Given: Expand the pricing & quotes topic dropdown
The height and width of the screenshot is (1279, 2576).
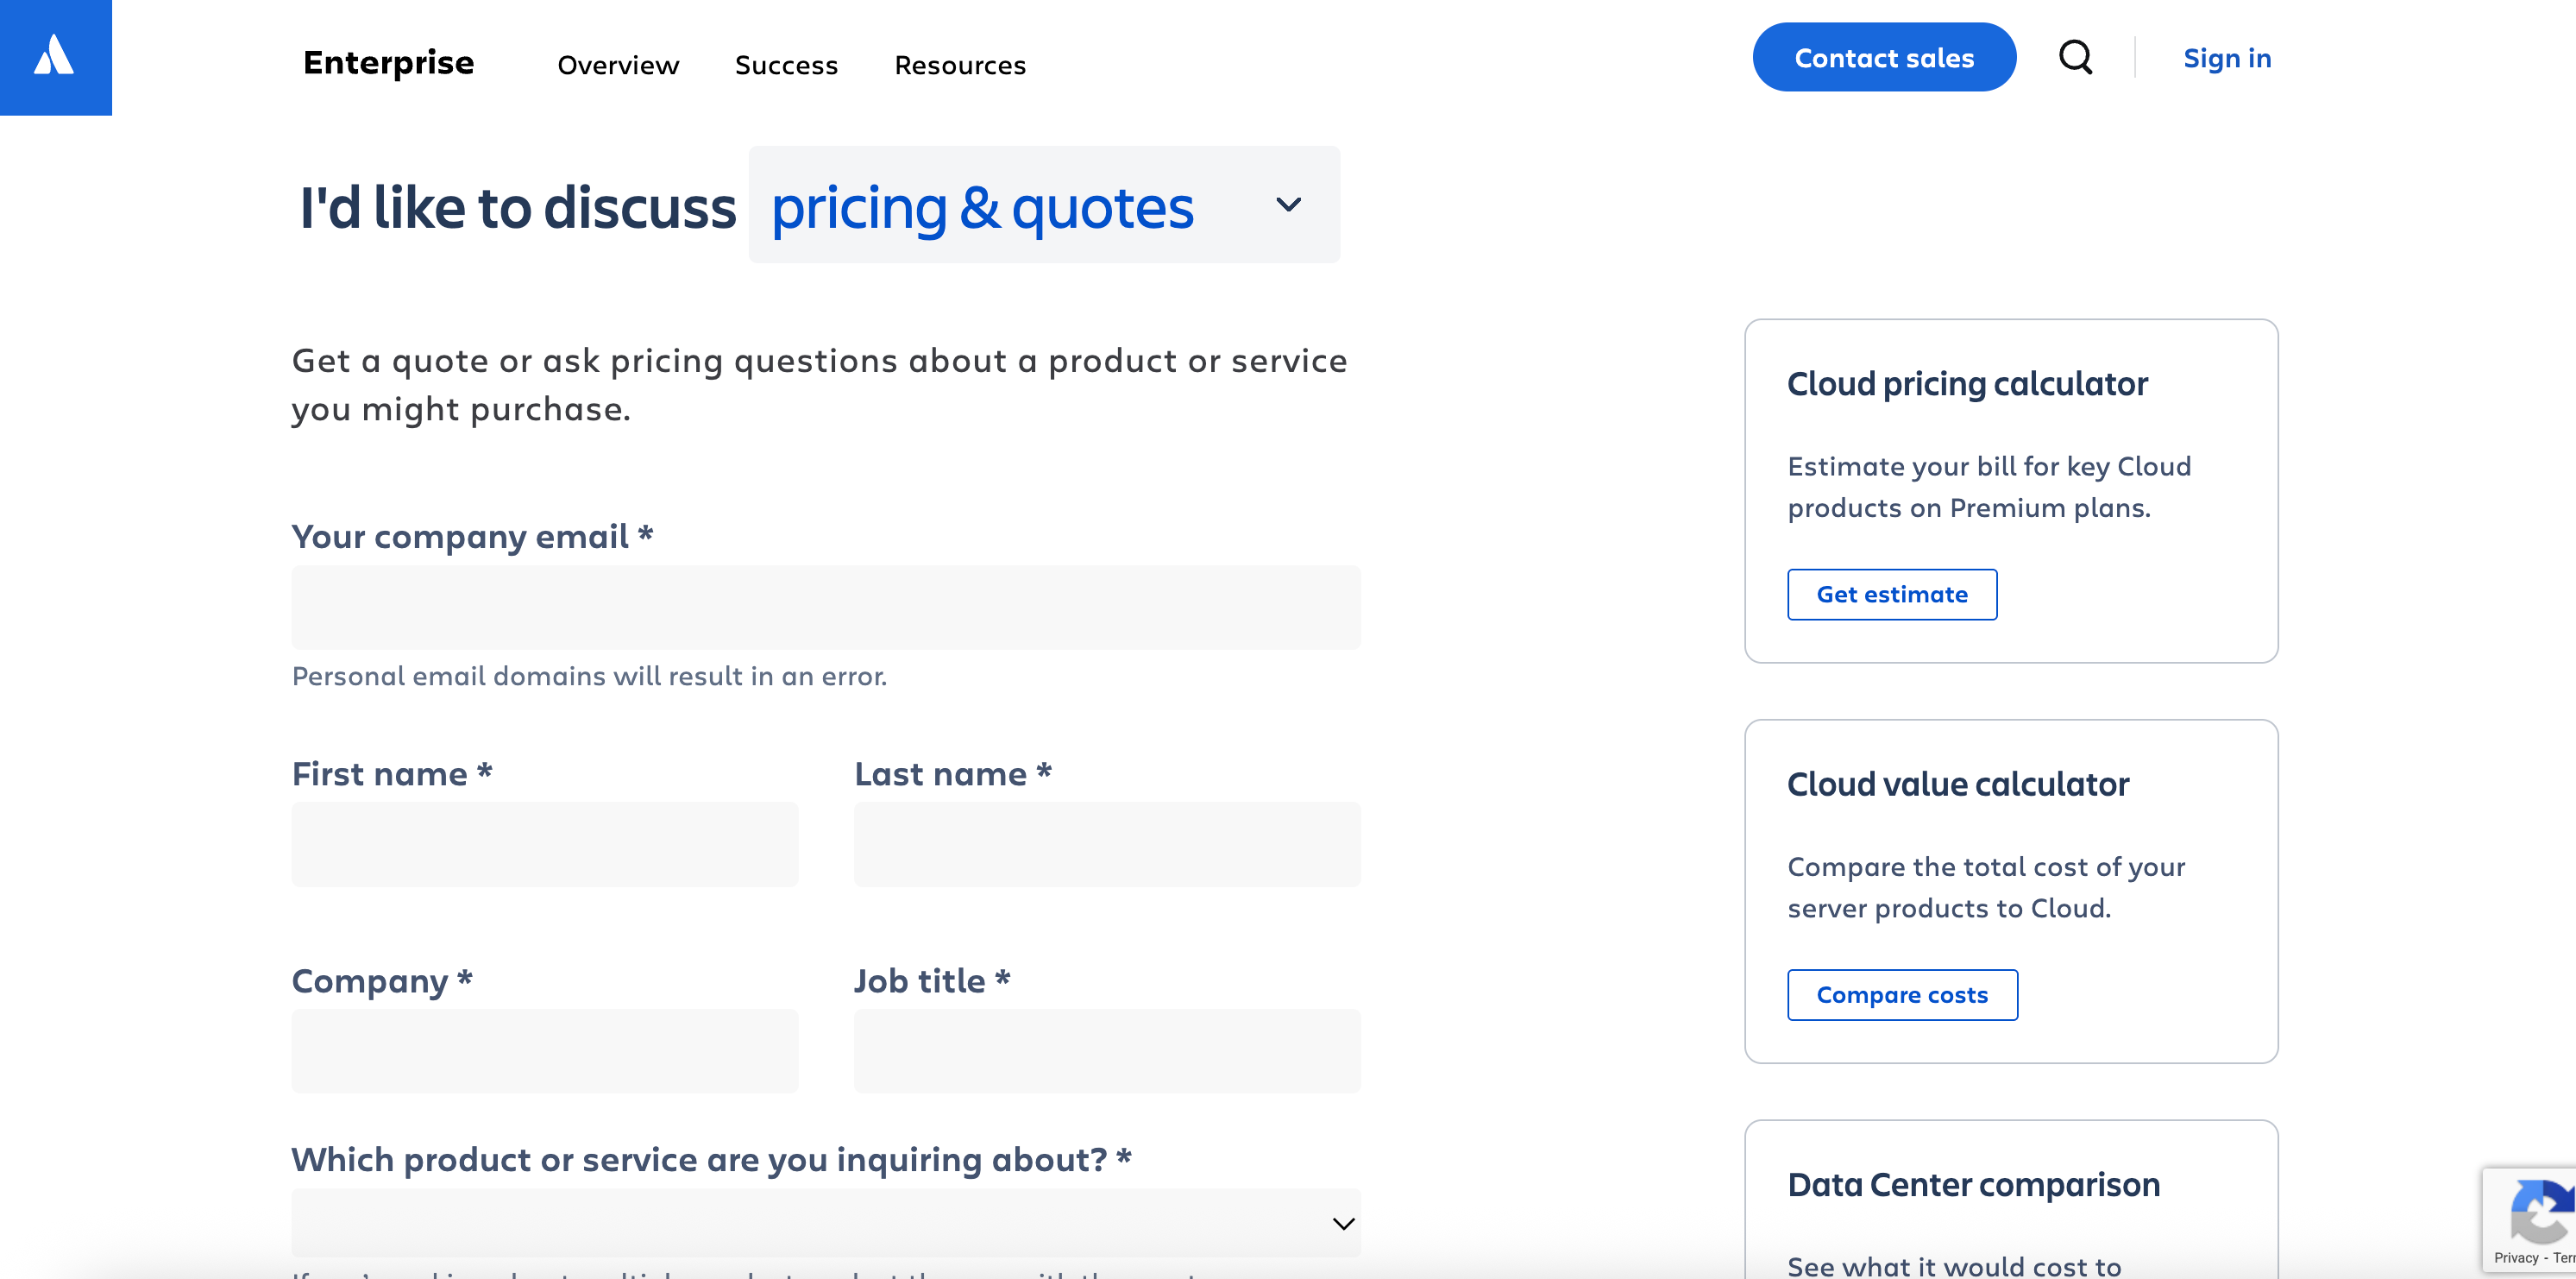Looking at the screenshot, I should click(1044, 205).
